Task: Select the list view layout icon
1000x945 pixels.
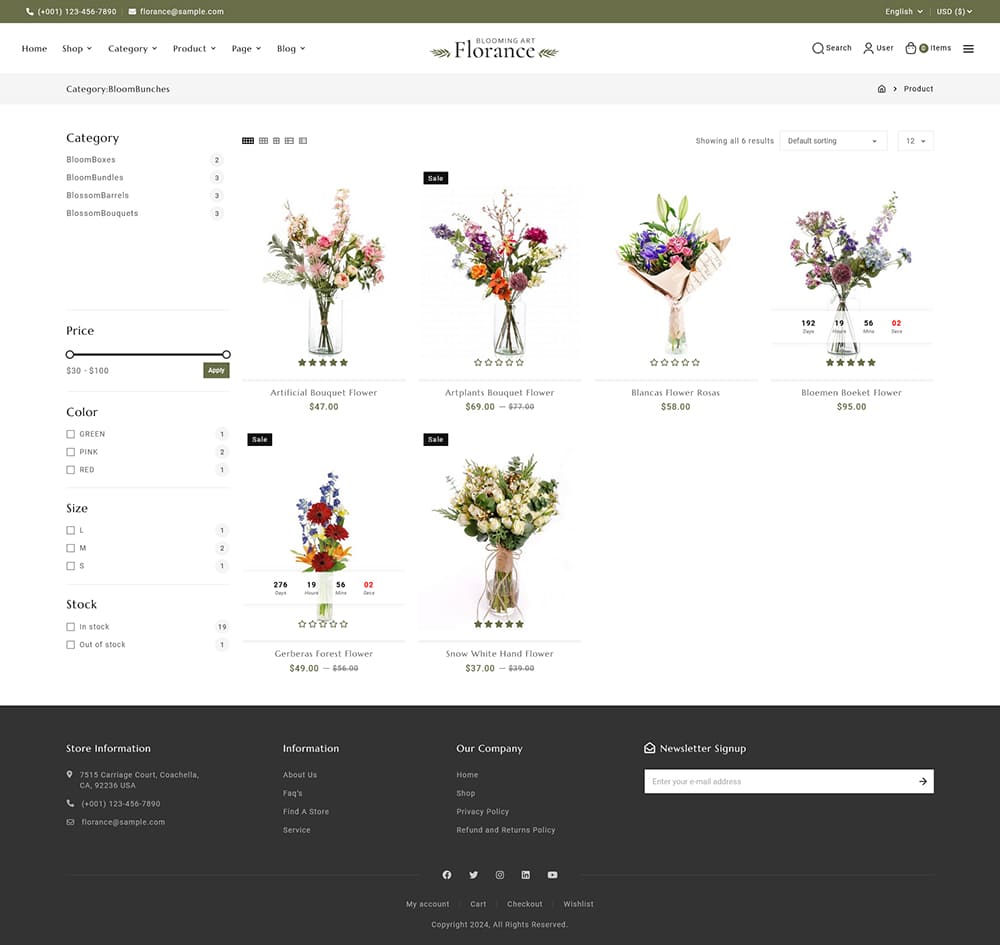Action: click(290, 141)
